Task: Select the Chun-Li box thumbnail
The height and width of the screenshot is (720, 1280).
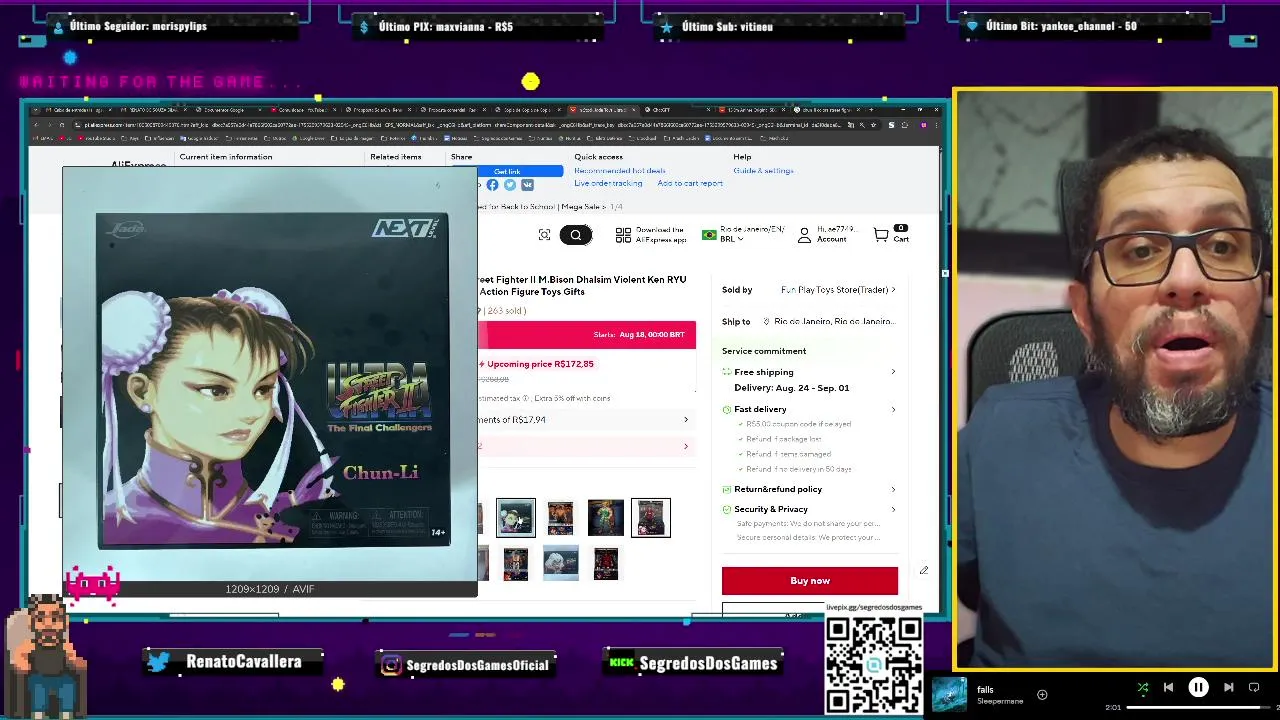Action: [x=516, y=517]
